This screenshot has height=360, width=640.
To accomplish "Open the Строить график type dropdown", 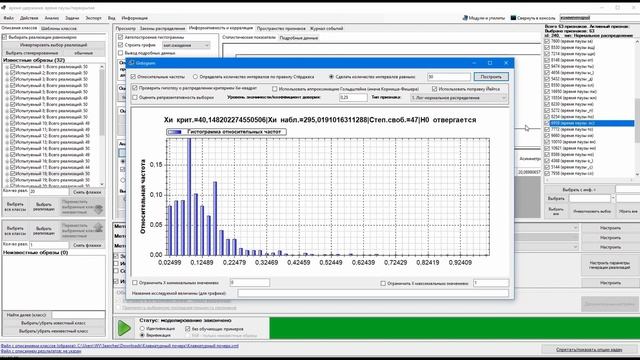I will tap(186, 45).
